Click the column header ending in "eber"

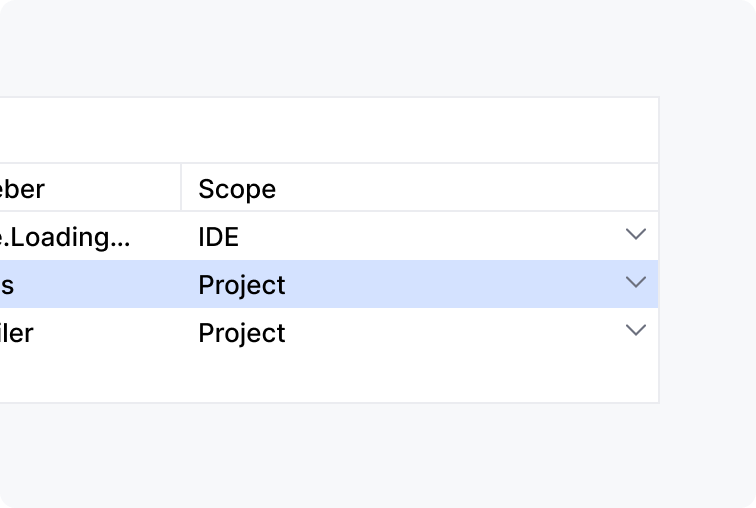(24, 188)
